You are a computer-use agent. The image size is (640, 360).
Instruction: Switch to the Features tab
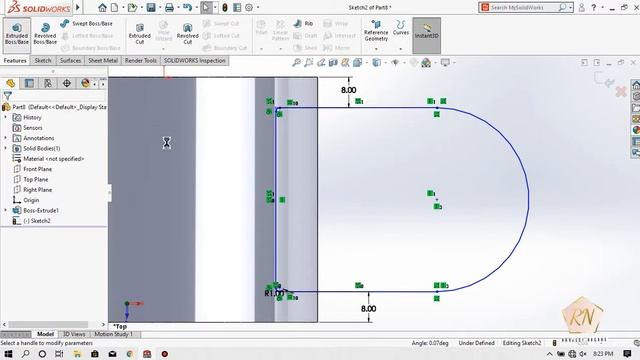click(15, 60)
